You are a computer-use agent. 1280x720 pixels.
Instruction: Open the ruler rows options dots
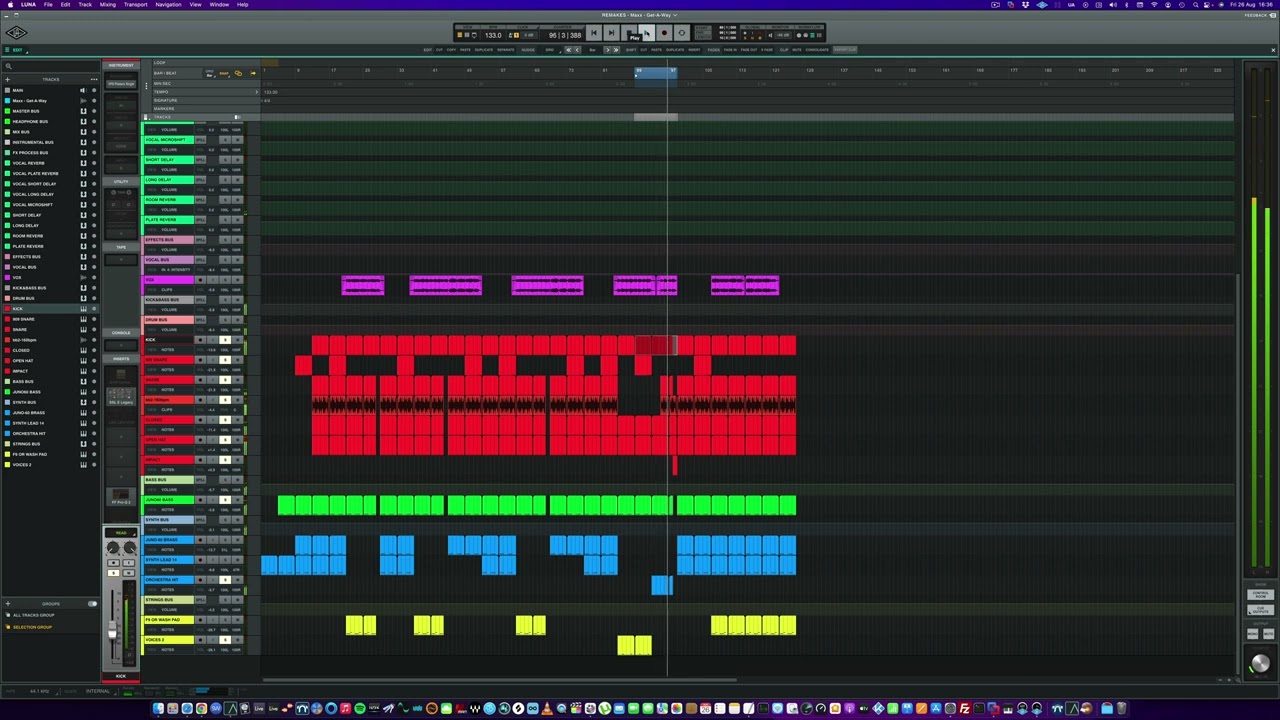[146, 86]
